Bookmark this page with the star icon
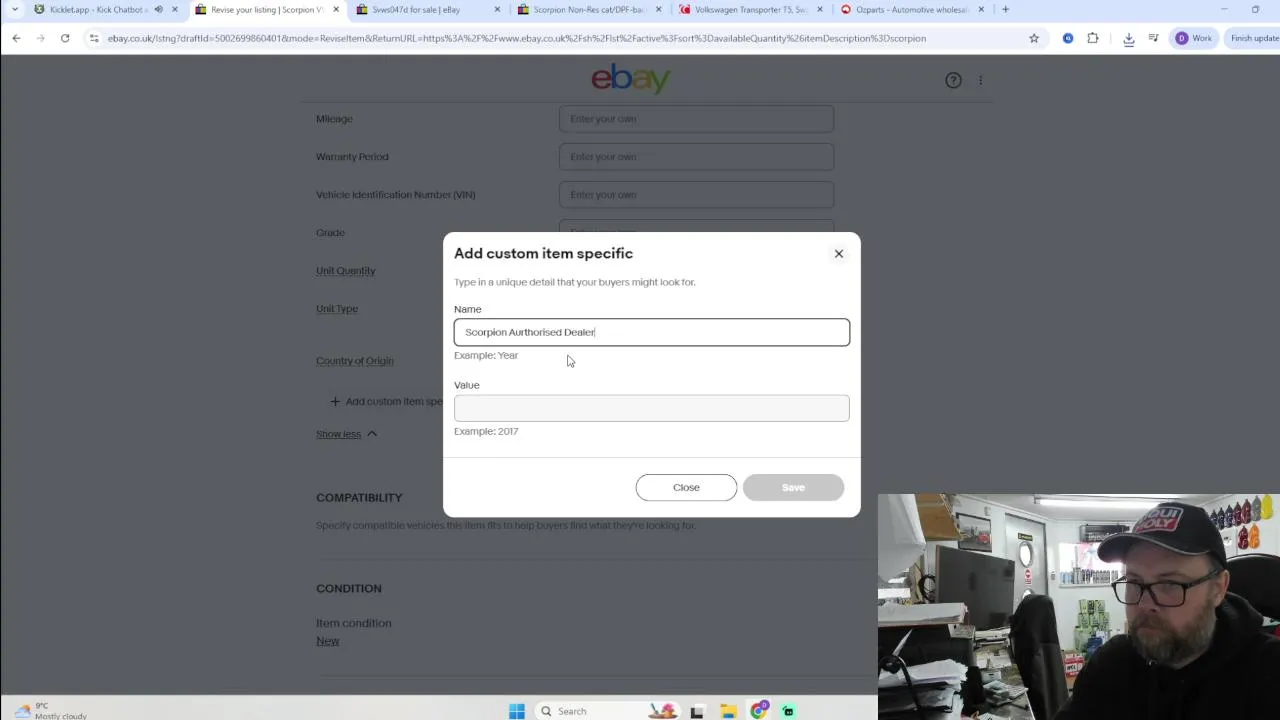The image size is (1280, 720). (x=1034, y=38)
